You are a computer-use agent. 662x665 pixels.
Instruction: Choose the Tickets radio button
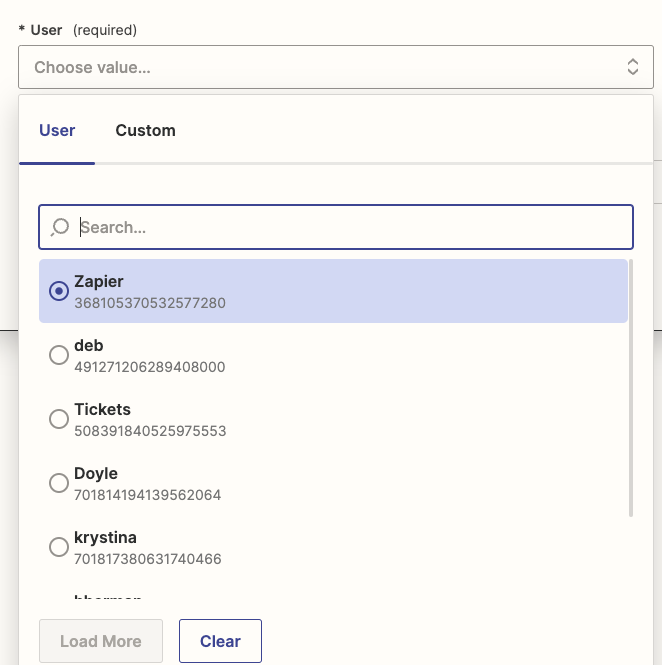click(x=59, y=419)
